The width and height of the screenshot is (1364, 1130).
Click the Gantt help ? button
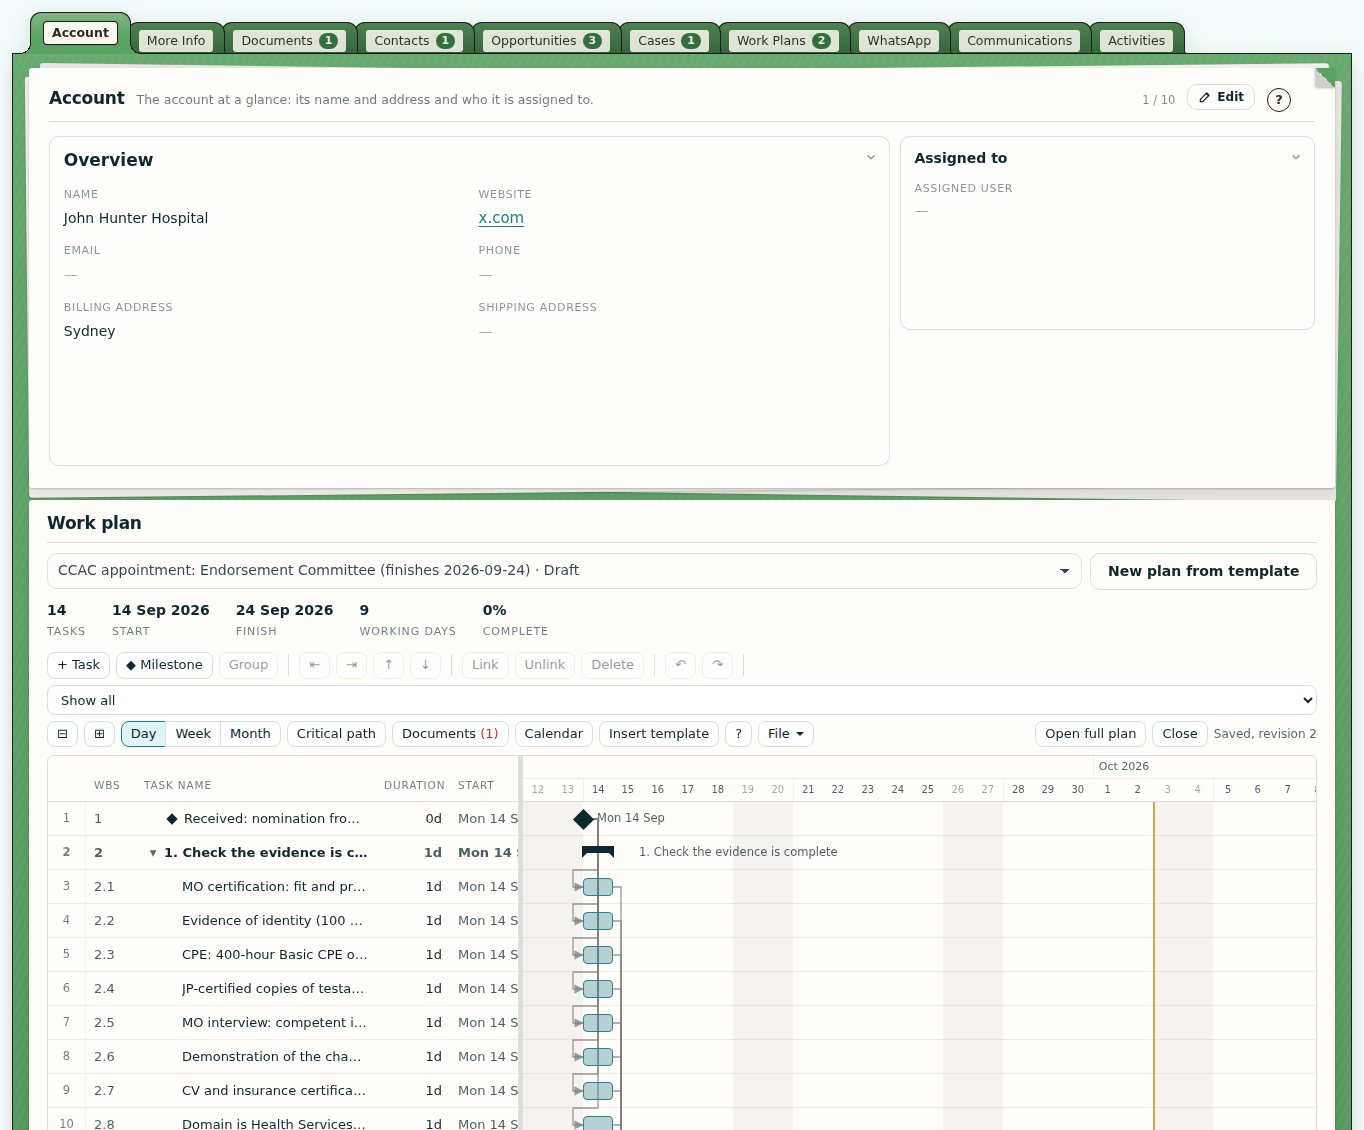point(738,734)
